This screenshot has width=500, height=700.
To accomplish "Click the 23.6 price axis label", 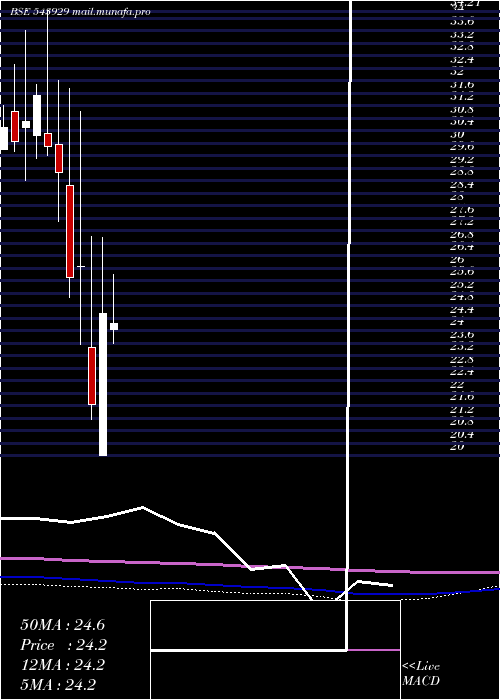I will pyautogui.click(x=462, y=334).
